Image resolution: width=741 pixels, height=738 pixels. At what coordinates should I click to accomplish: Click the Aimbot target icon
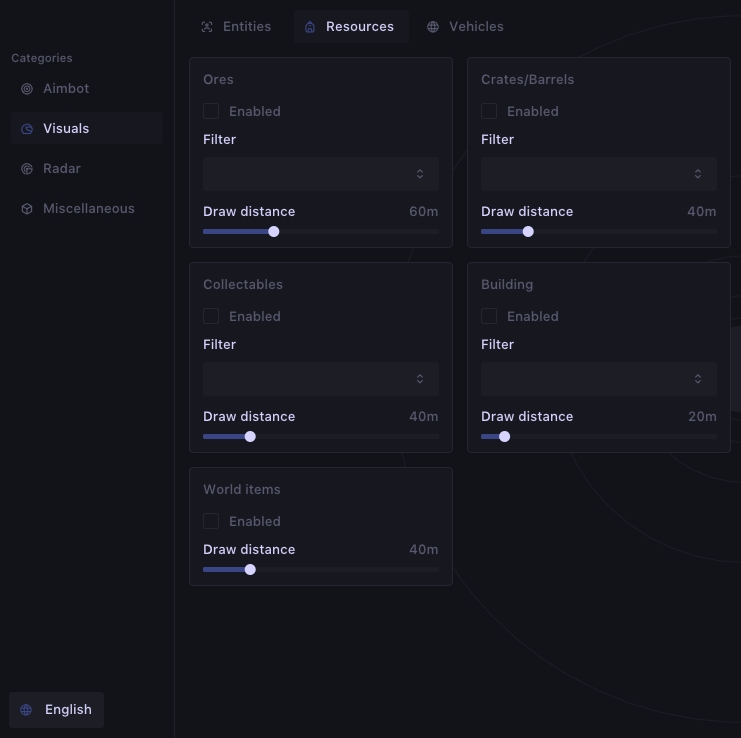coord(27,89)
